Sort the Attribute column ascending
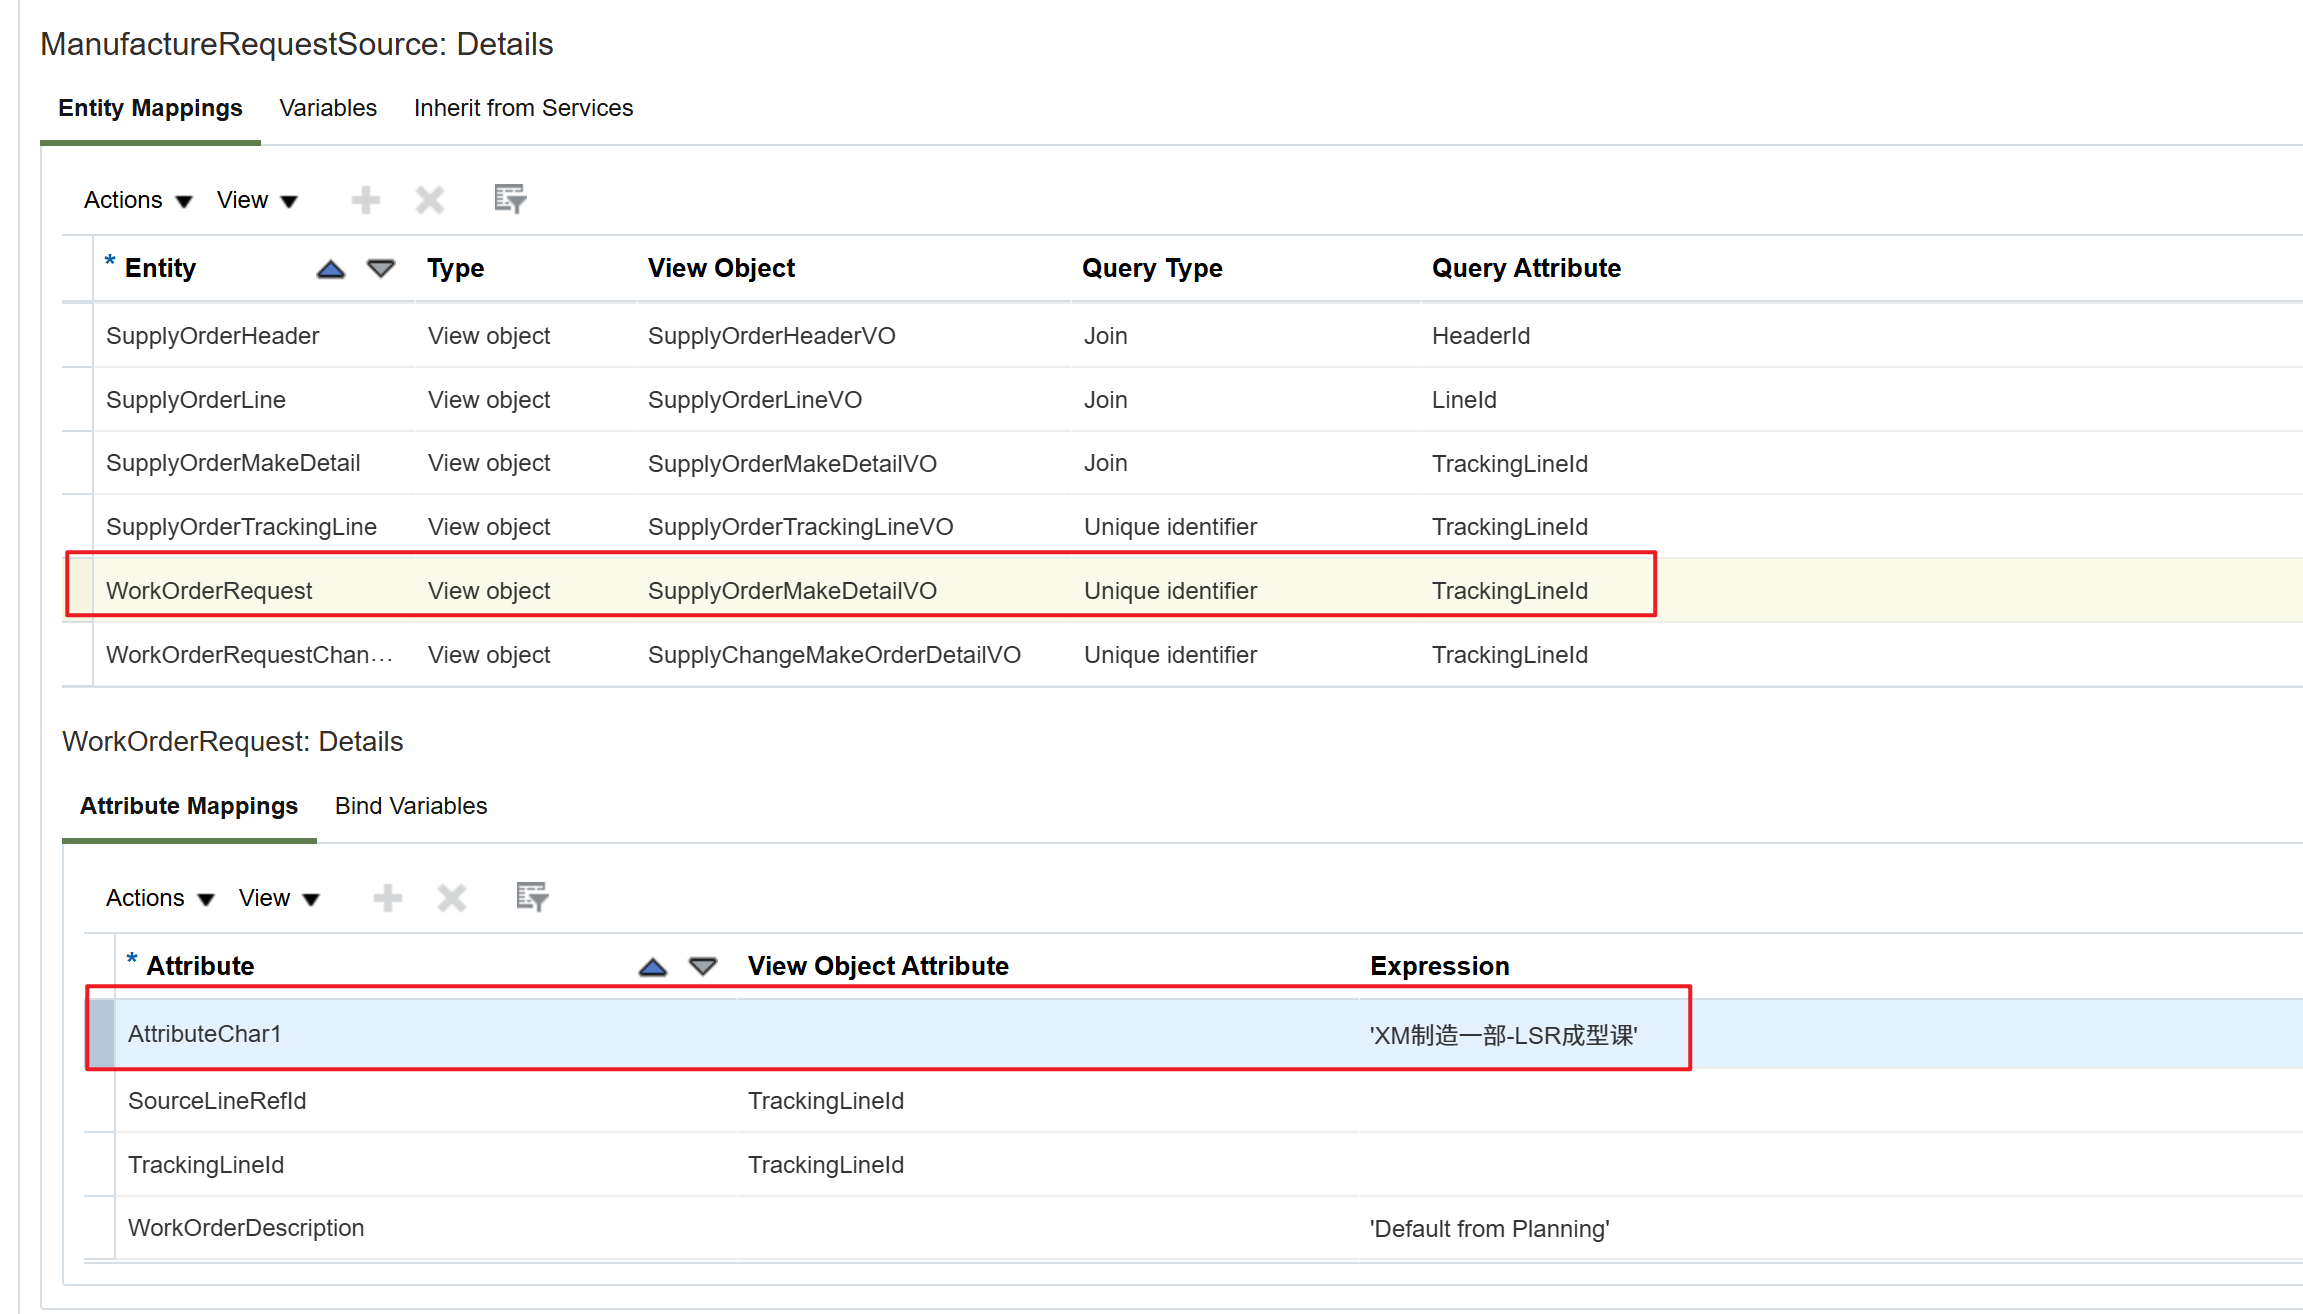This screenshot has height=1314, width=2303. click(x=652, y=966)
